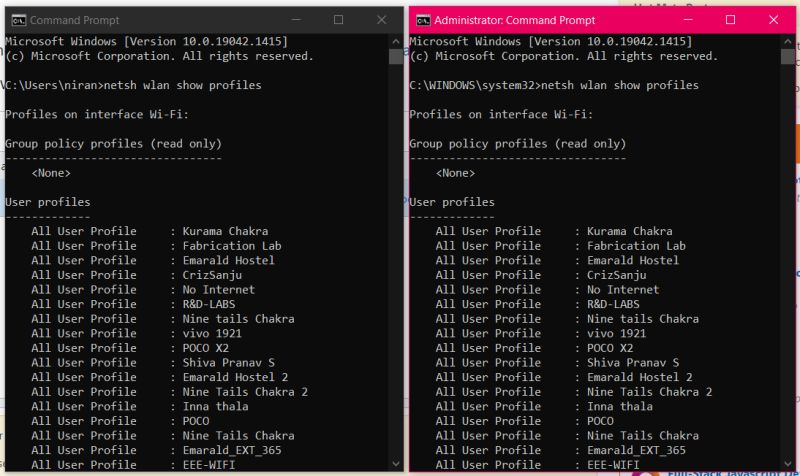The height and width of the screenshot is (476, 800).
Task: Click 'Nine Tails Chakra 2' in left window
Action: (245, 392)
